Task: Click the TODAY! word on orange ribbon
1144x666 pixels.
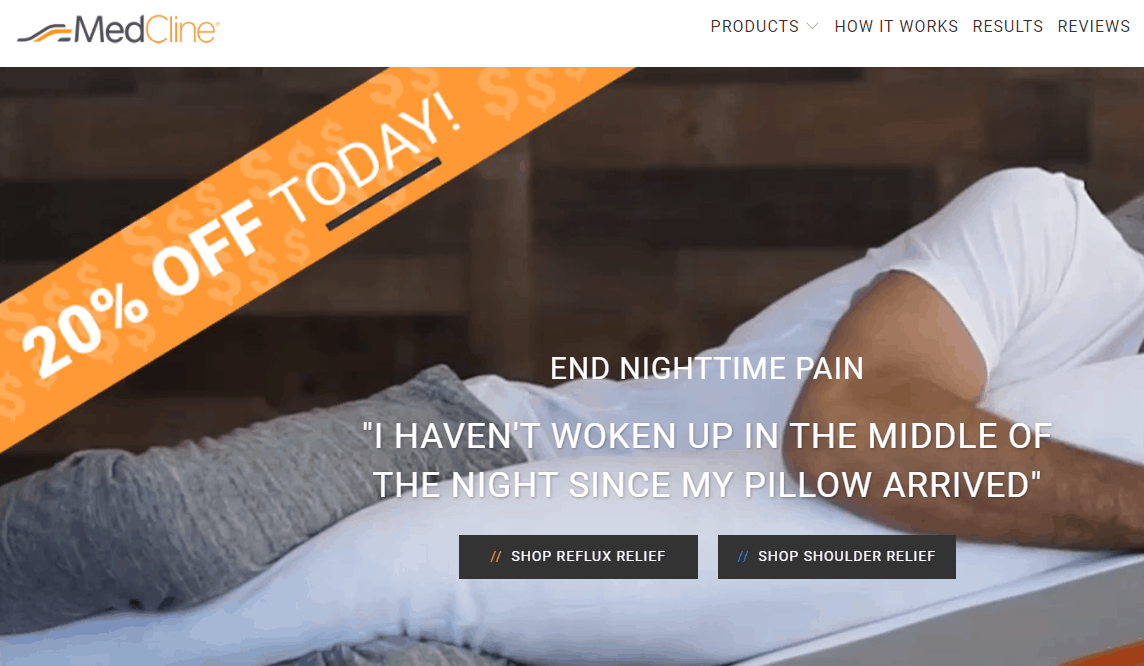Action: 366,158
